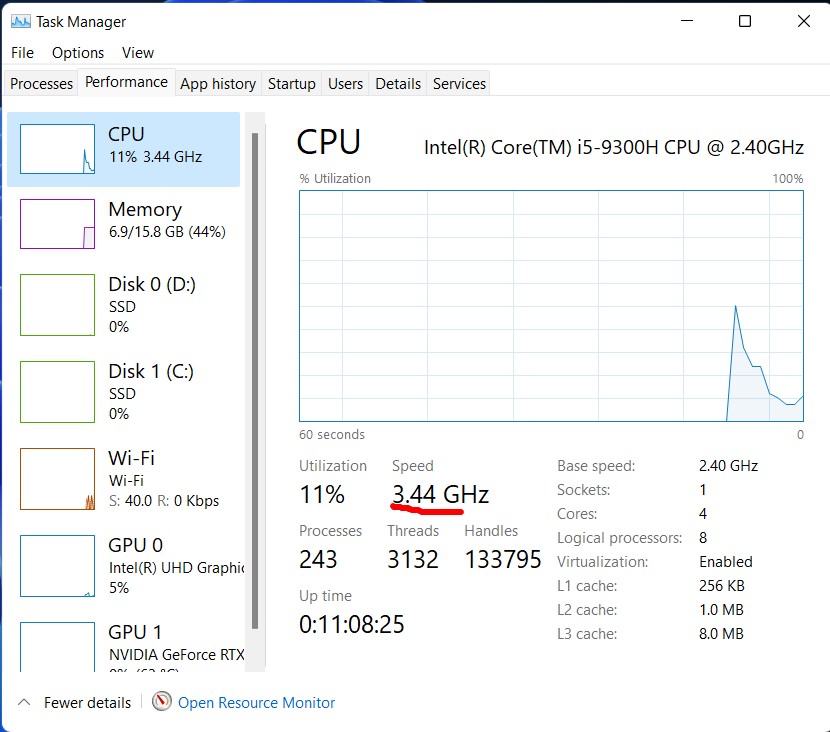Select the Memory mini graph thumbnail
Screen dimensions: 830x732
[x=57, y=224]
